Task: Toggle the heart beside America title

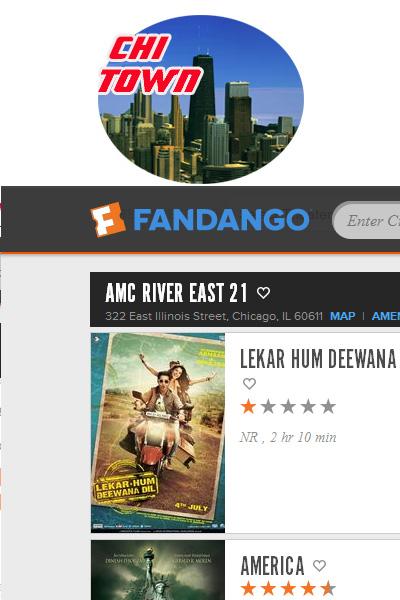Action: (x=319, y=566)
